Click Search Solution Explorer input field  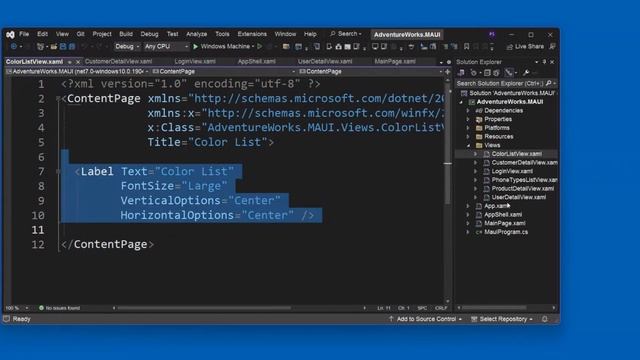tap(506, 83)
